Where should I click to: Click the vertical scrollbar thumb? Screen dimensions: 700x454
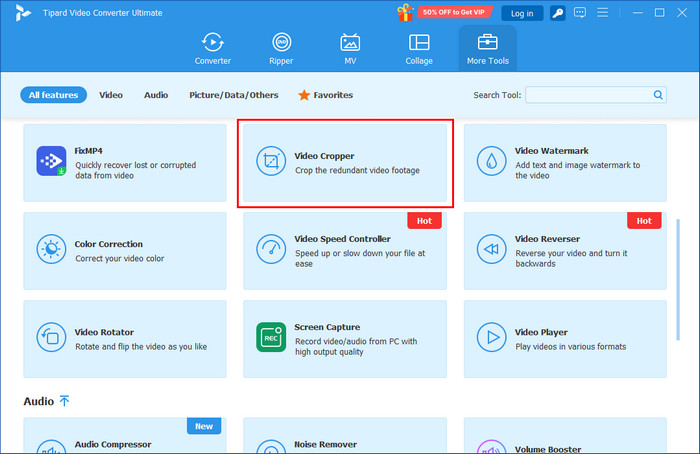[x=678, y=279]
